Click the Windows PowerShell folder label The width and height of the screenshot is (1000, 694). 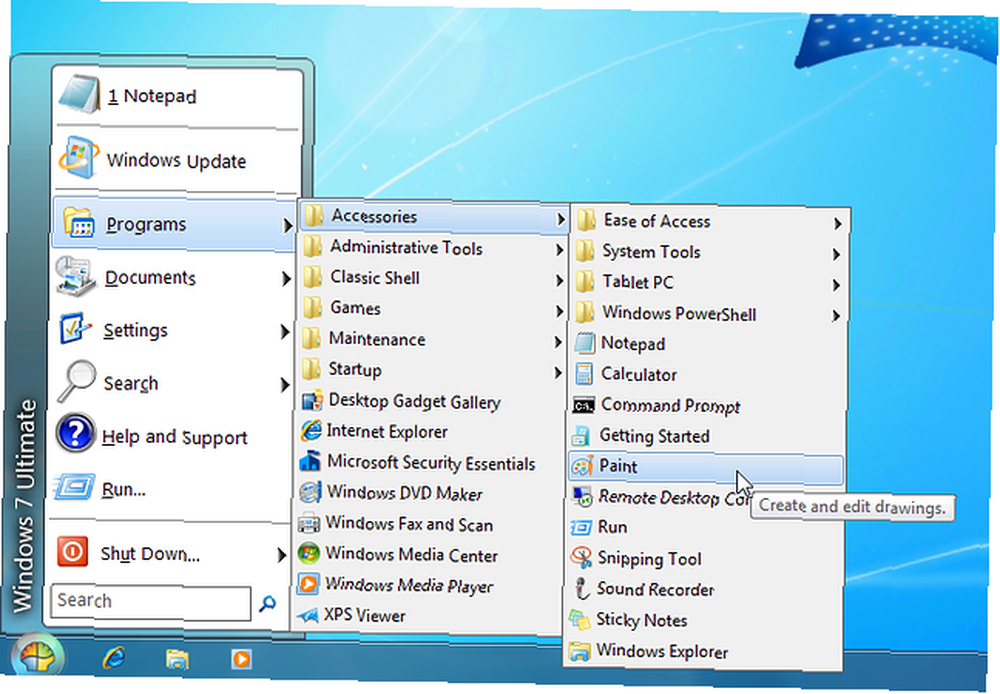(x=679, y=313)
